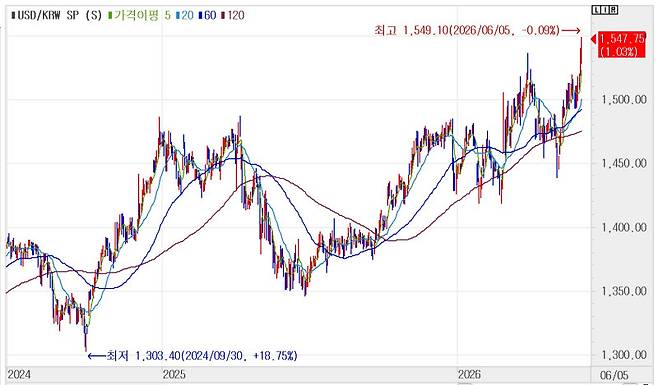Click the 2024 year label on the time axis
Image resolution: width=658 pixels, height=385 pixels.
coord(19,374)
